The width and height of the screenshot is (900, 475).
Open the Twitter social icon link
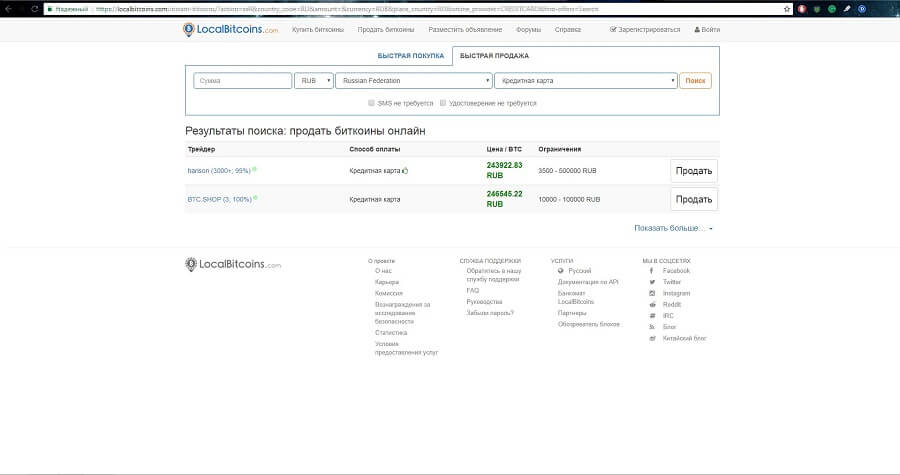pos(651,282)
